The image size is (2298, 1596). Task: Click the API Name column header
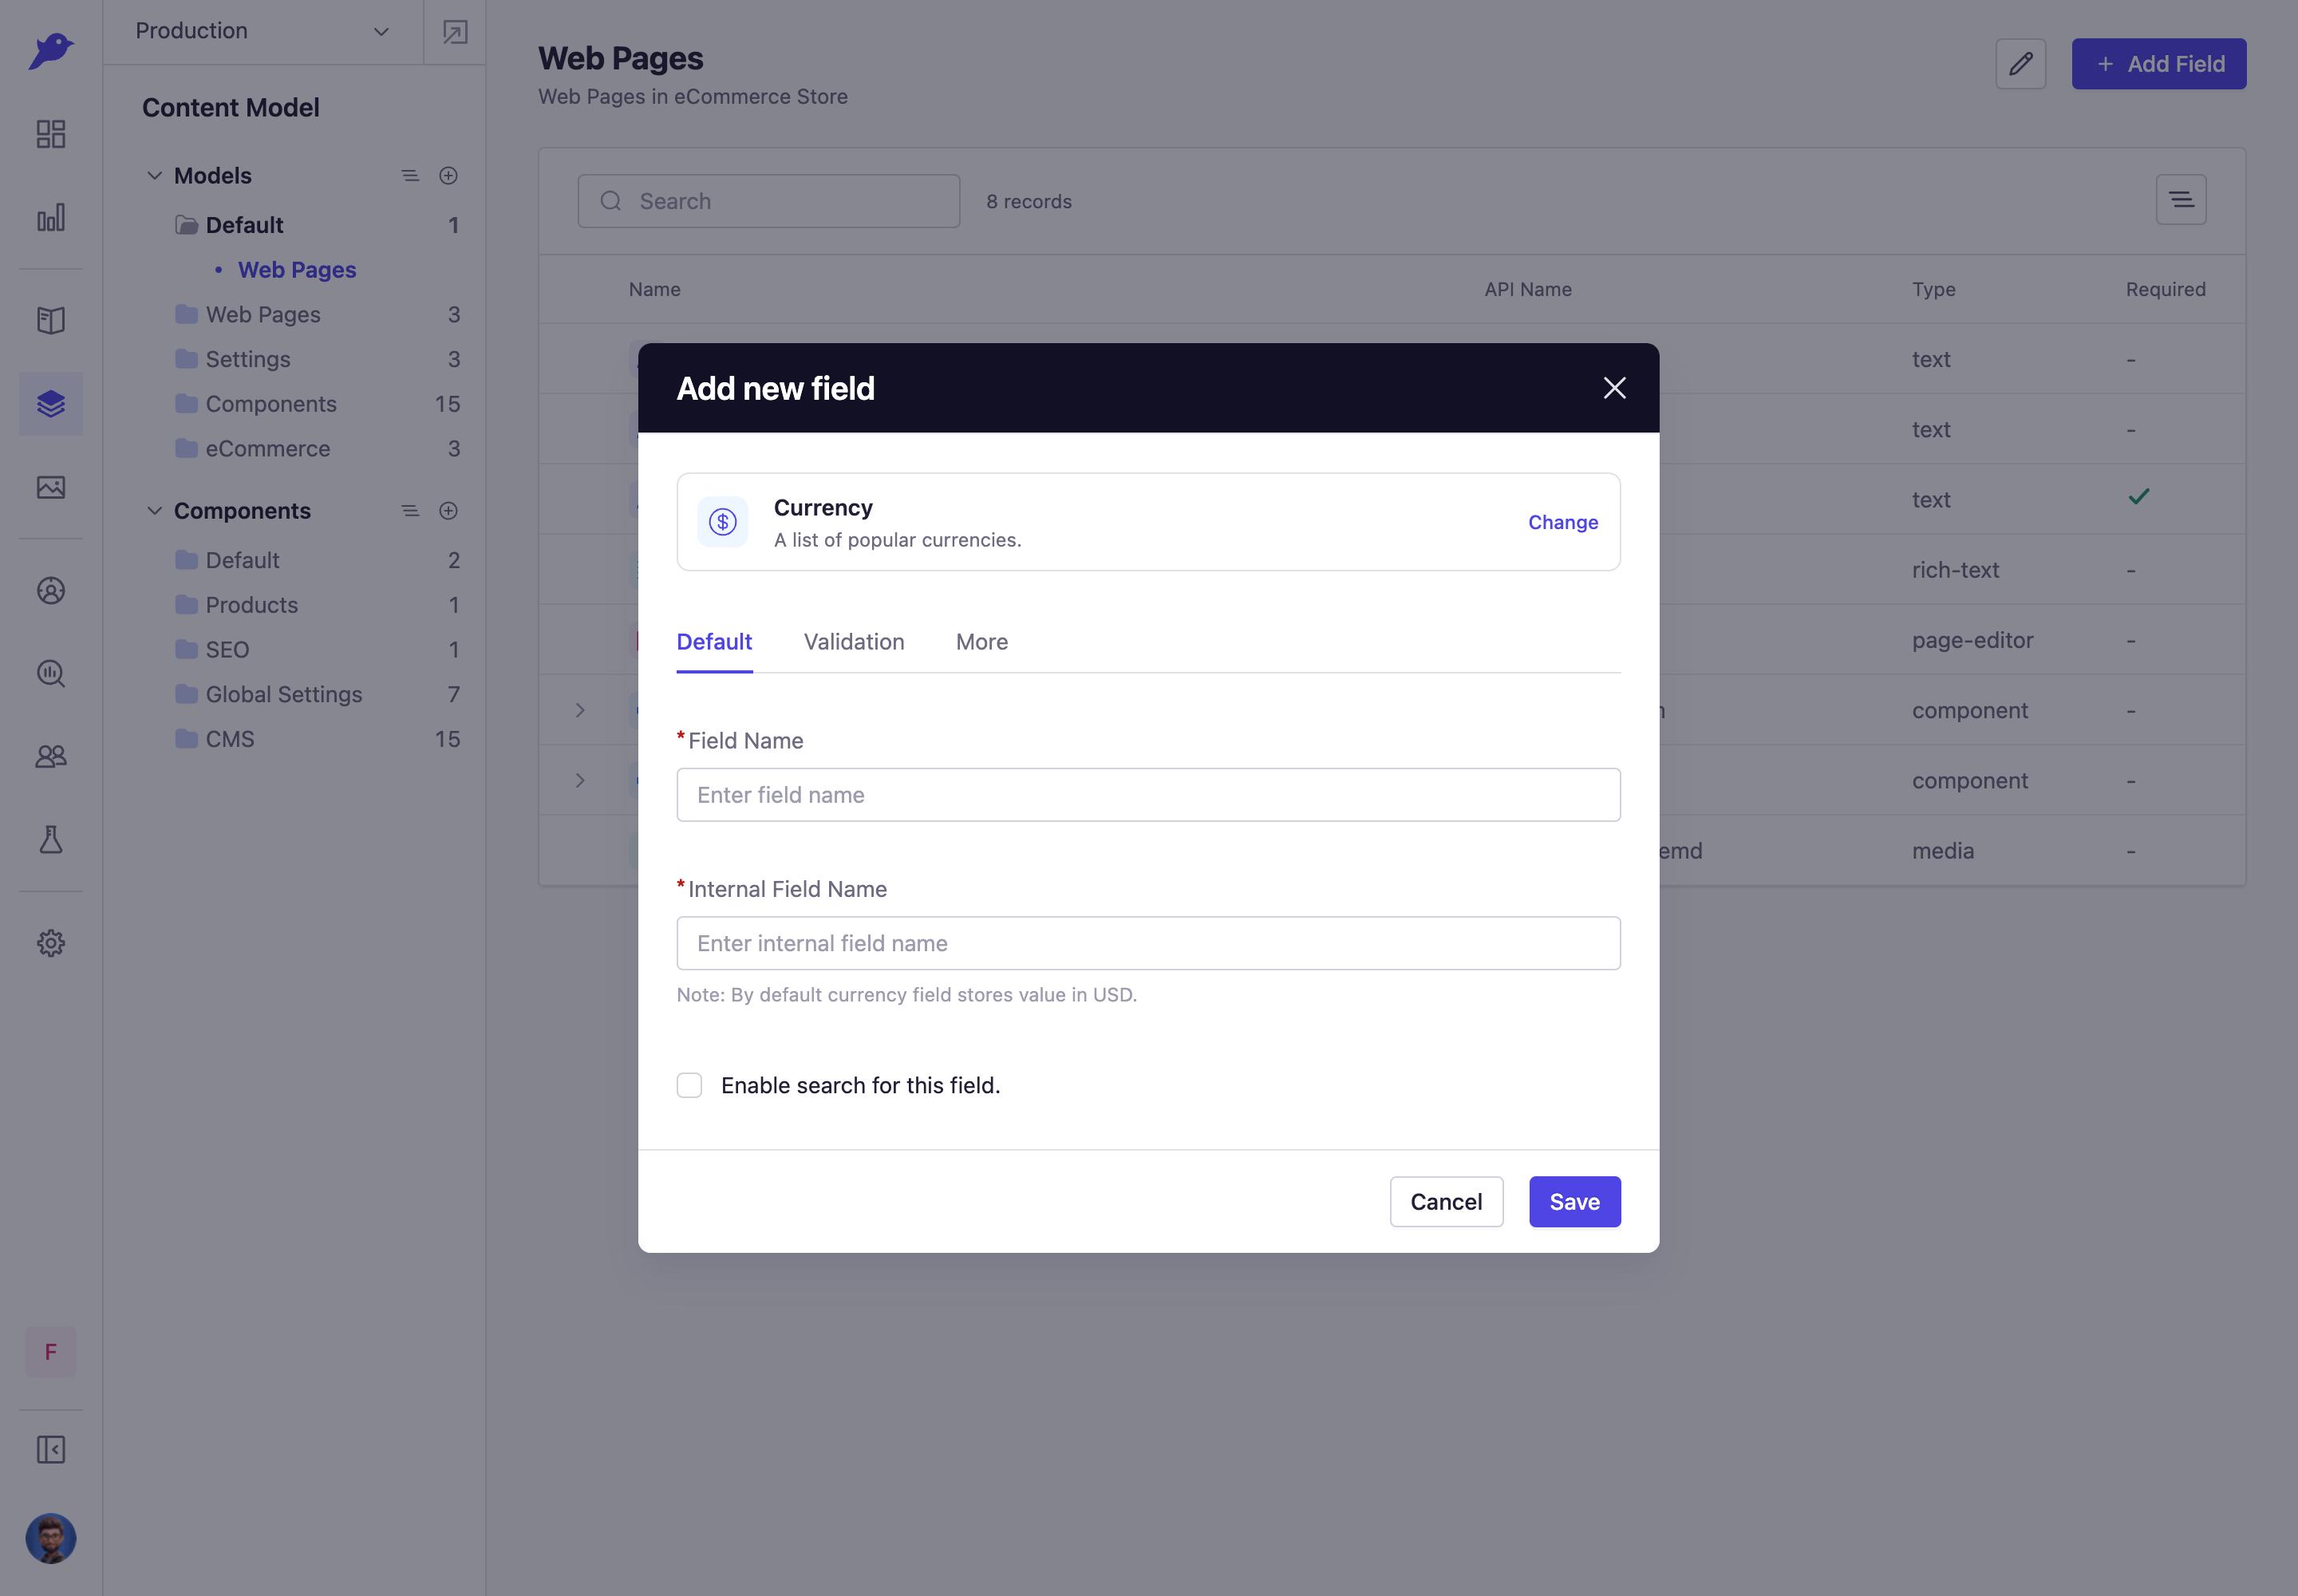(1528, 289)
